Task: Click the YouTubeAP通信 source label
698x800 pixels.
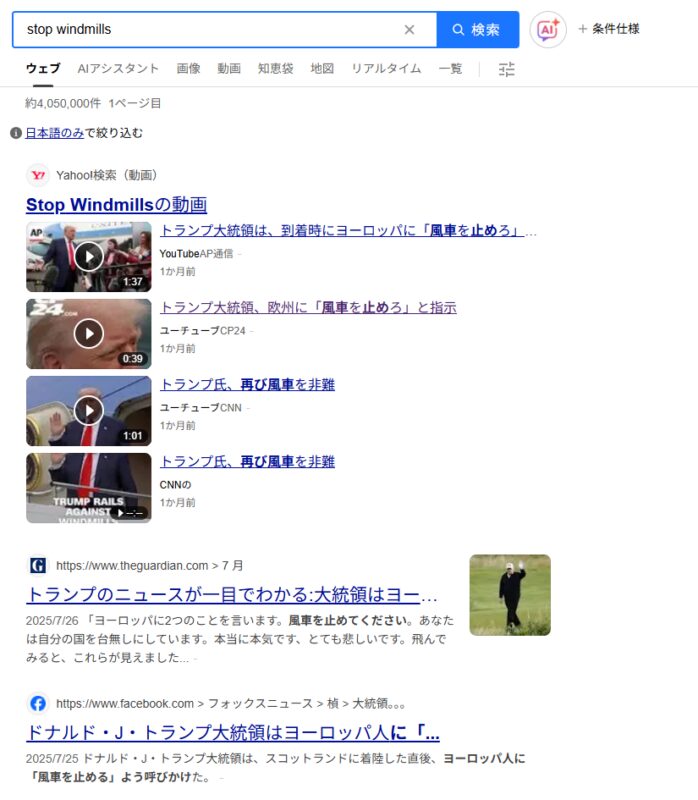Action: (196, 254)
